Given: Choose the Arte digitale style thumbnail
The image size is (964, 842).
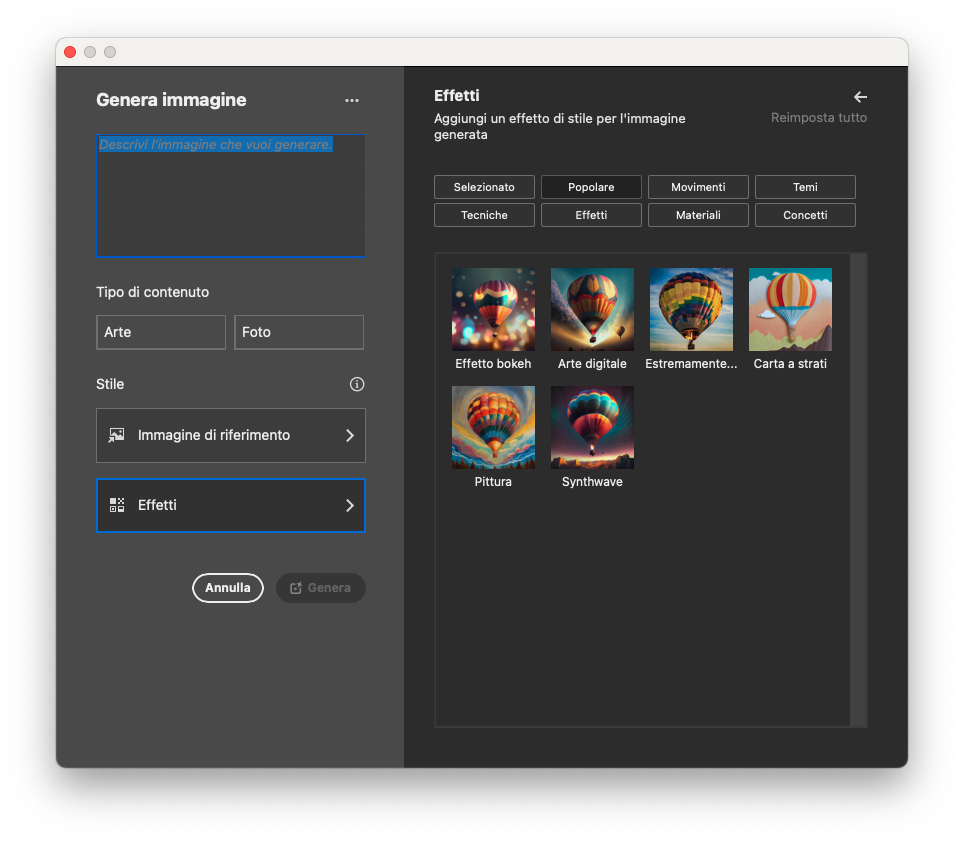Looking at the screenshot, I should (x=592, y=309).
